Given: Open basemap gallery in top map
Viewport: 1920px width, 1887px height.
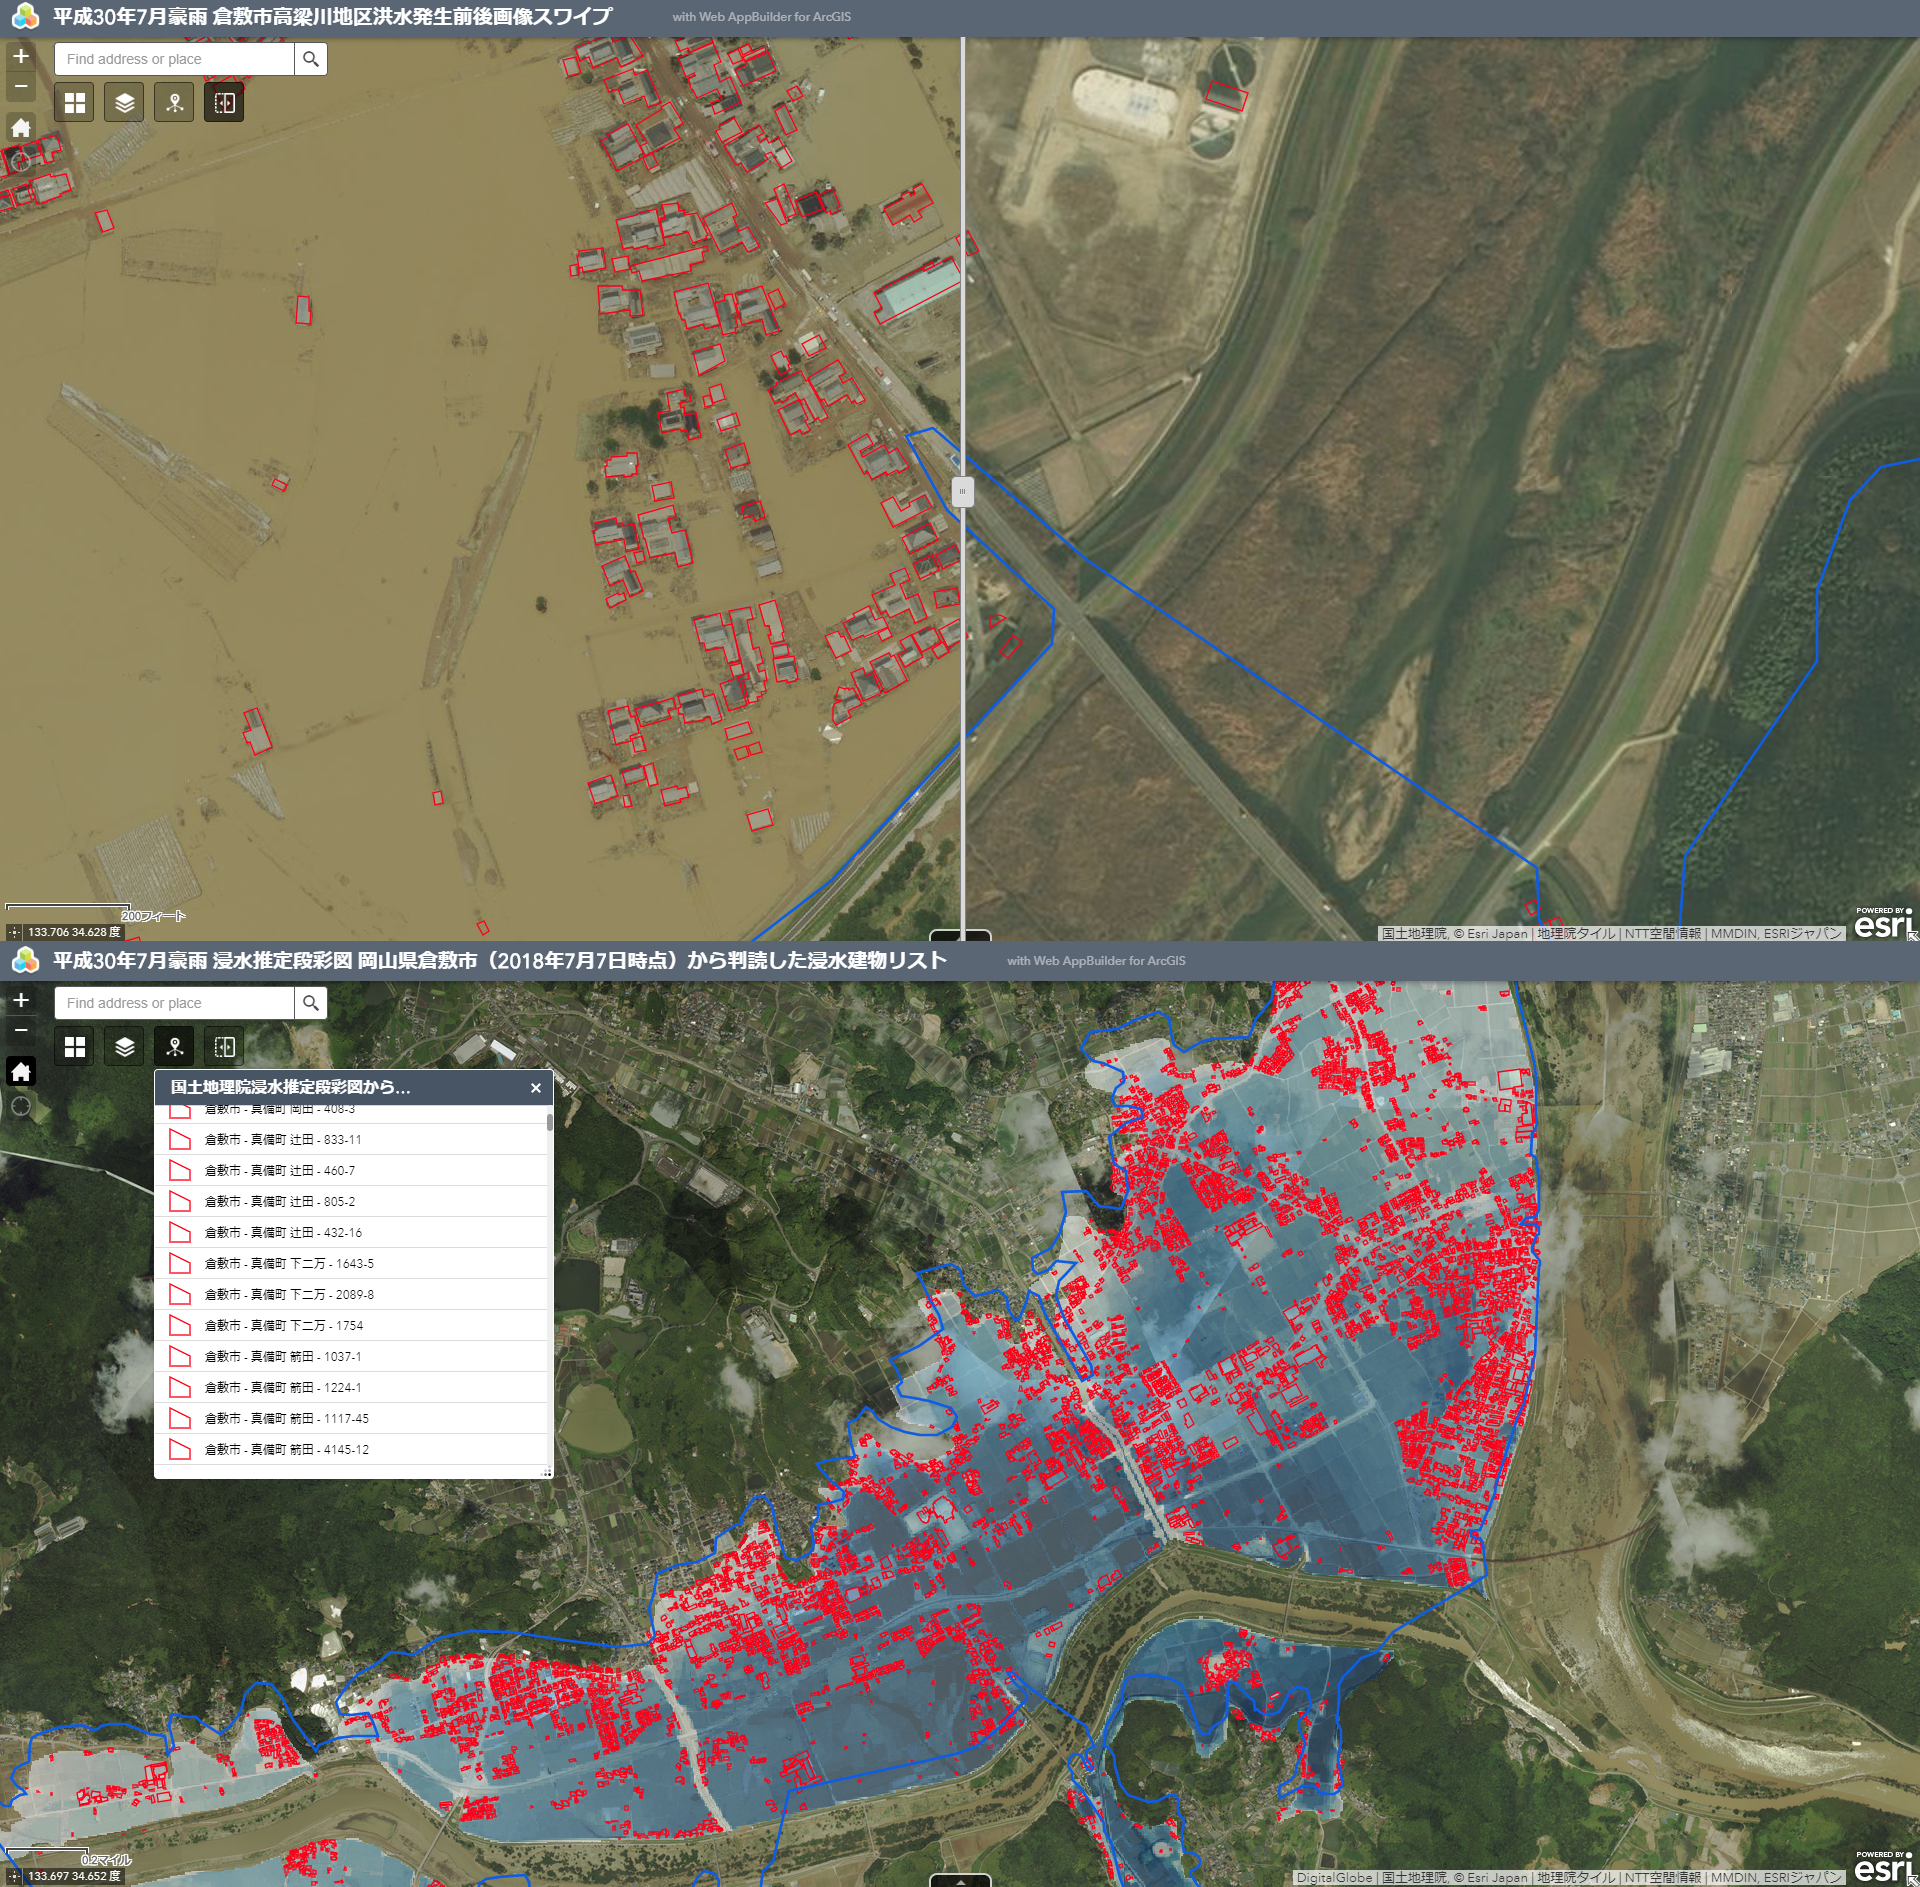Looking at the screenshot, I should coord(74,103).
